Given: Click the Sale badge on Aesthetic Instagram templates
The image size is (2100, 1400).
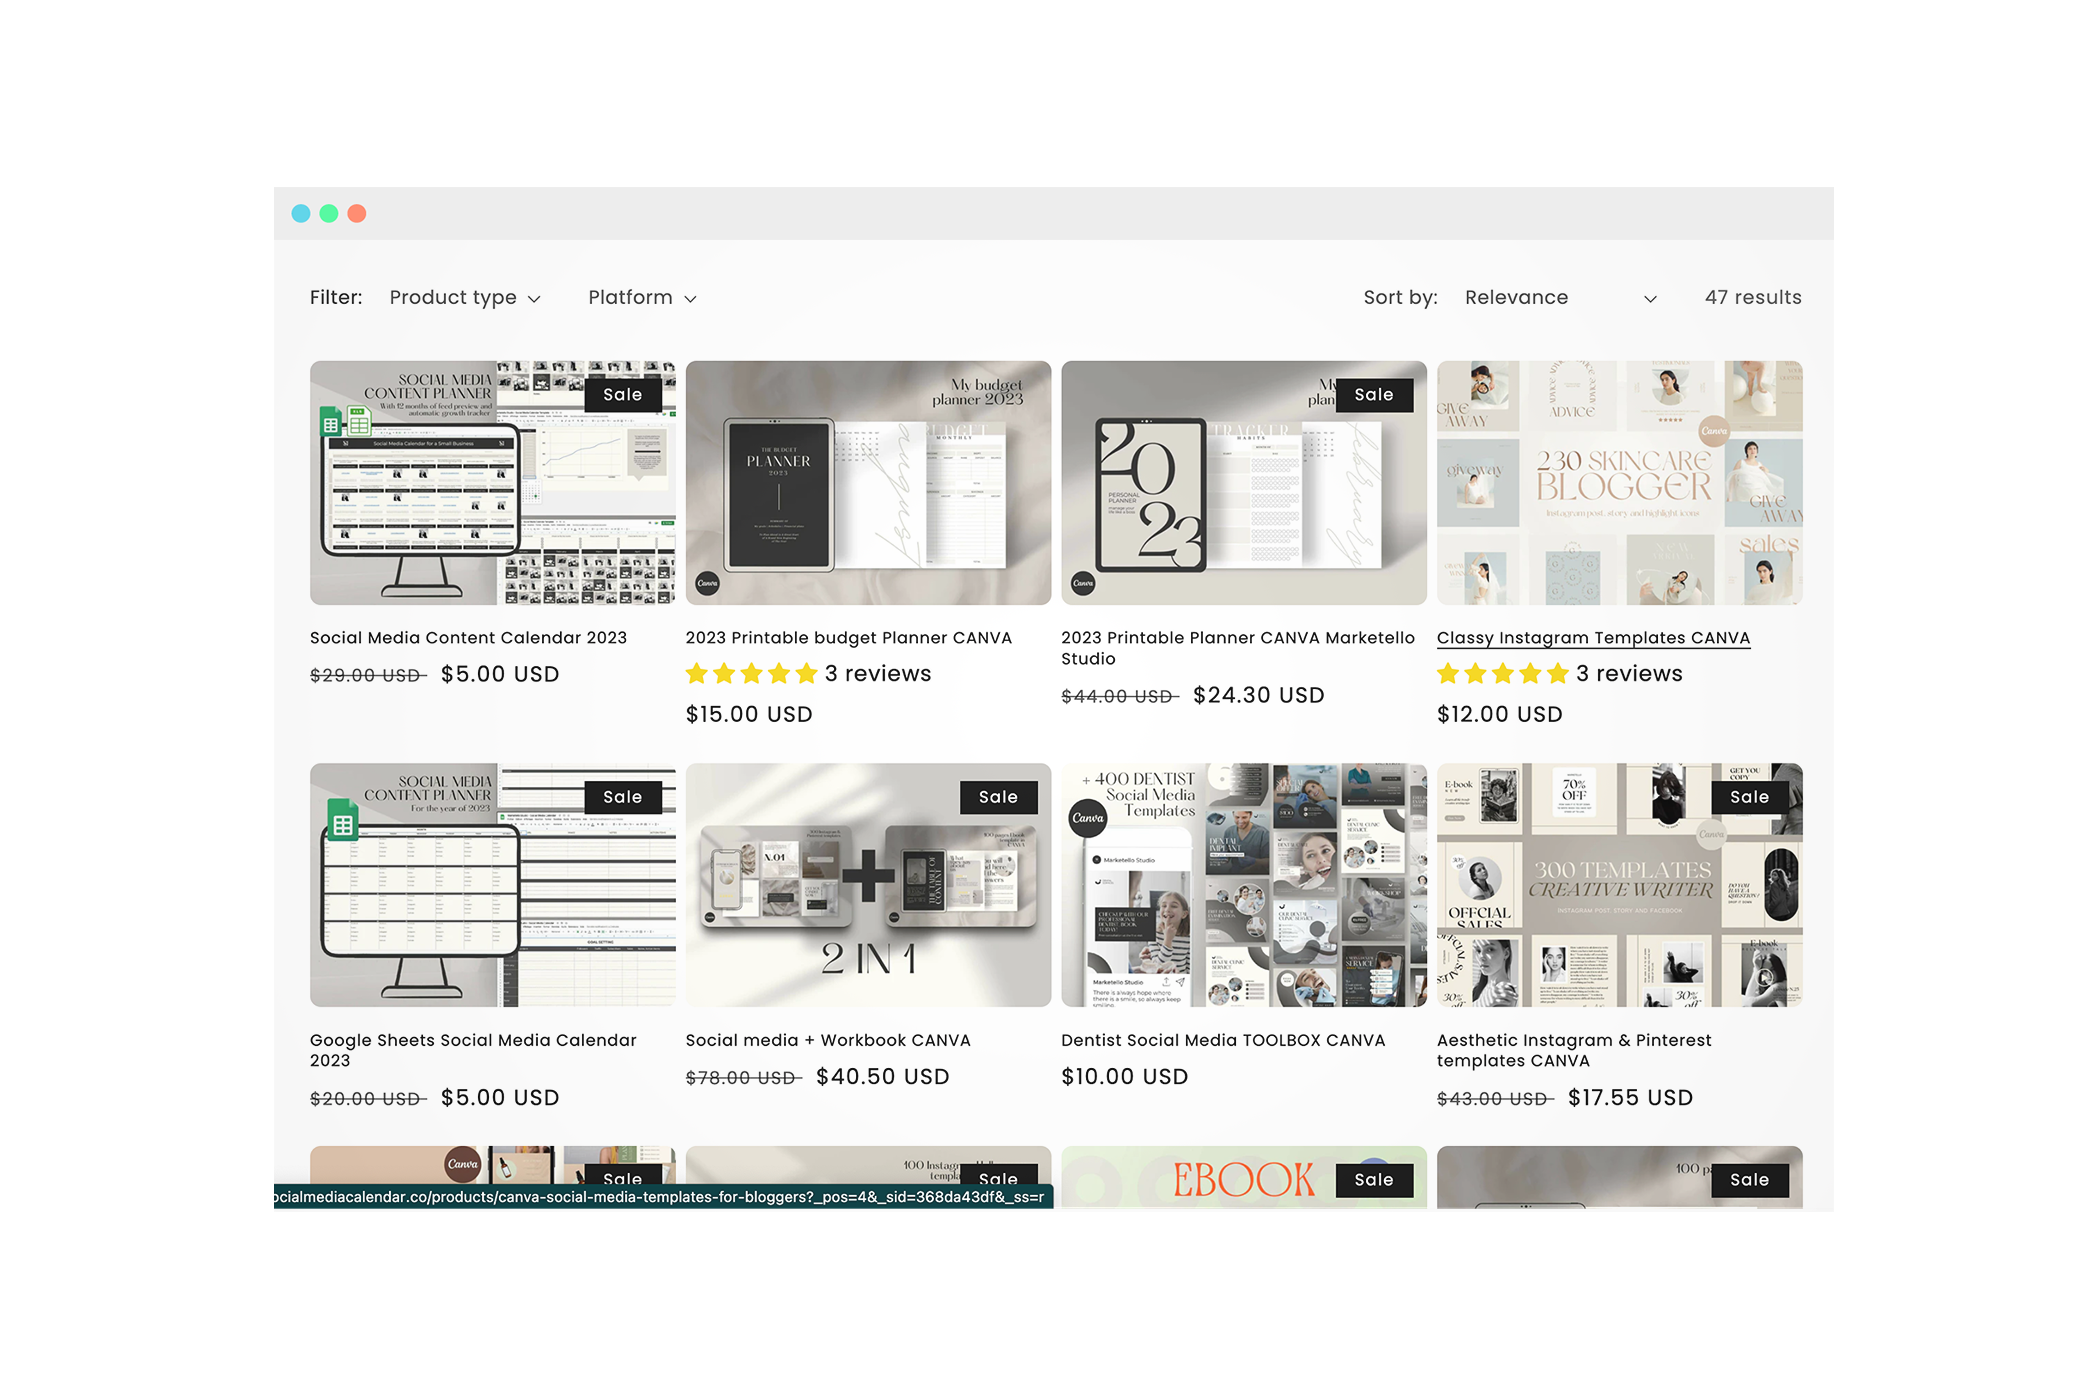Looking at the screenshot, I should pyautogui.click(x=1750, y=797).
